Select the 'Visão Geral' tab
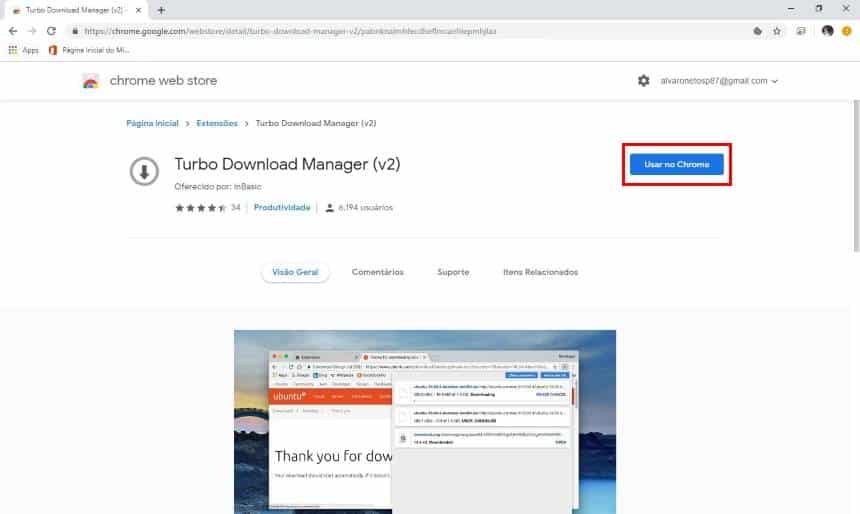 [x=295, y=272]
